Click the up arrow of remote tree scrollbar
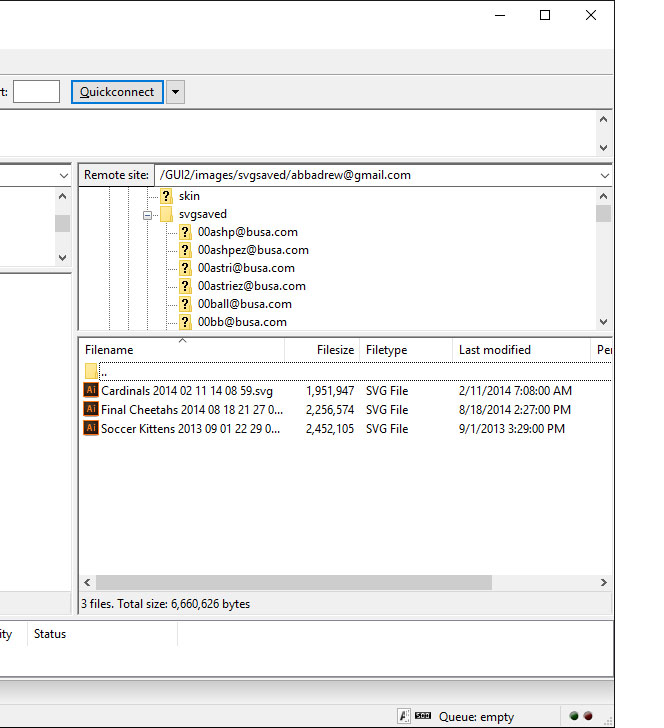This screenshot has width=664, height=728. click(x=604, y=196)
